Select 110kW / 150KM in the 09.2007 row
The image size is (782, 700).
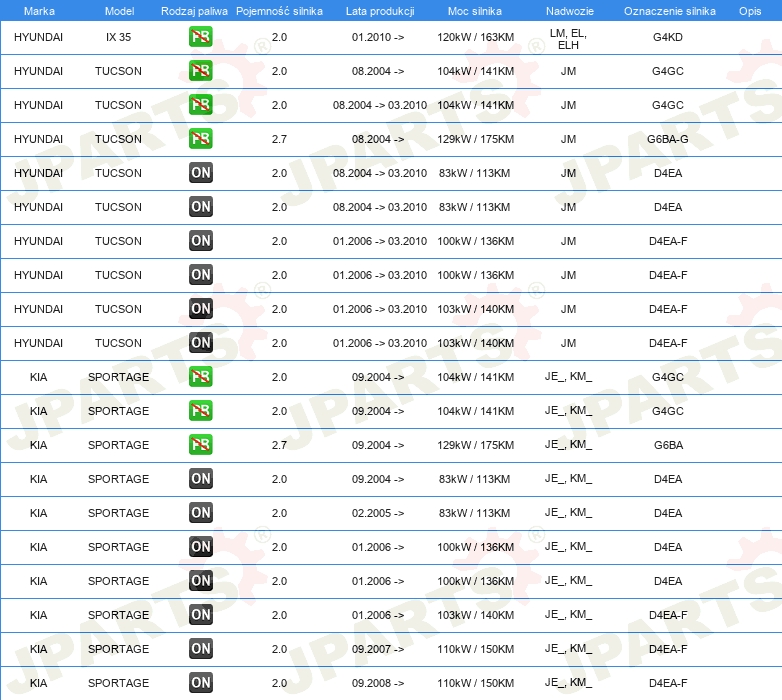pyautogui.click(x=475, y=649)
